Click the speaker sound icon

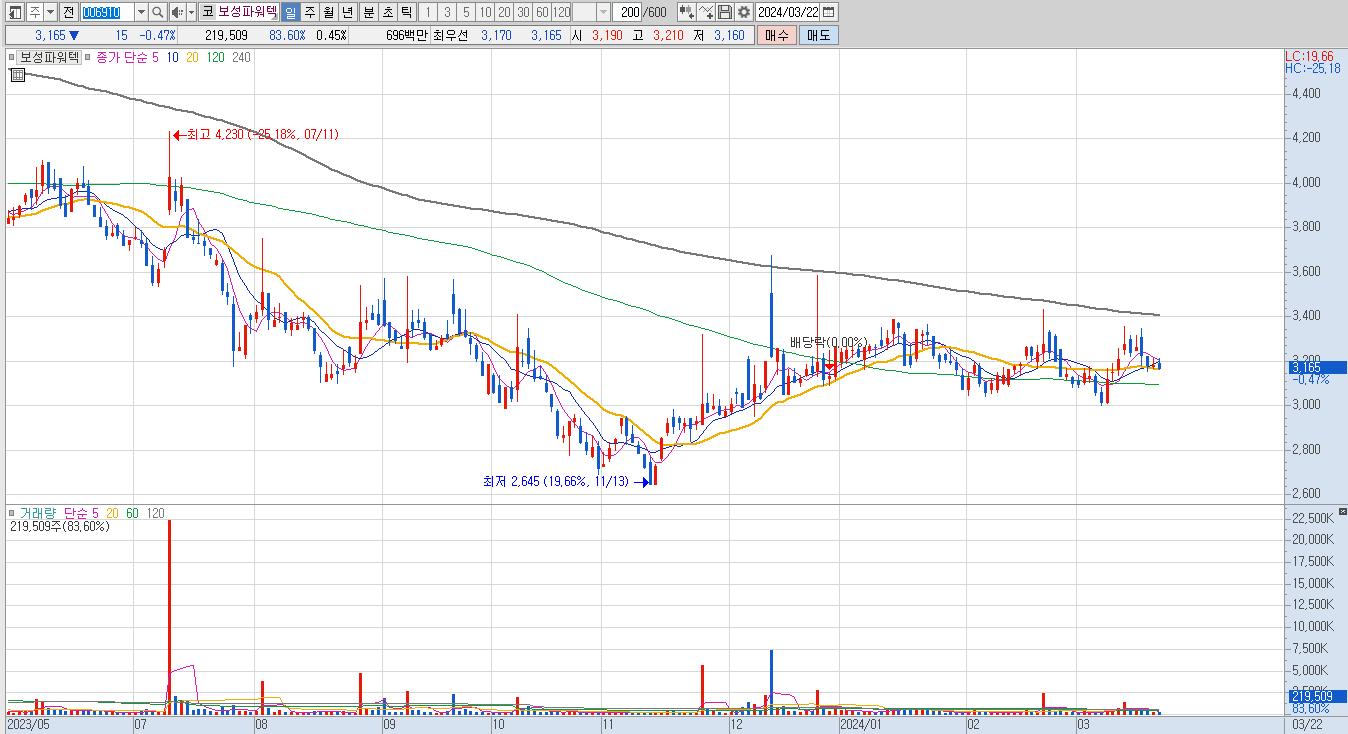pos(176,12)
